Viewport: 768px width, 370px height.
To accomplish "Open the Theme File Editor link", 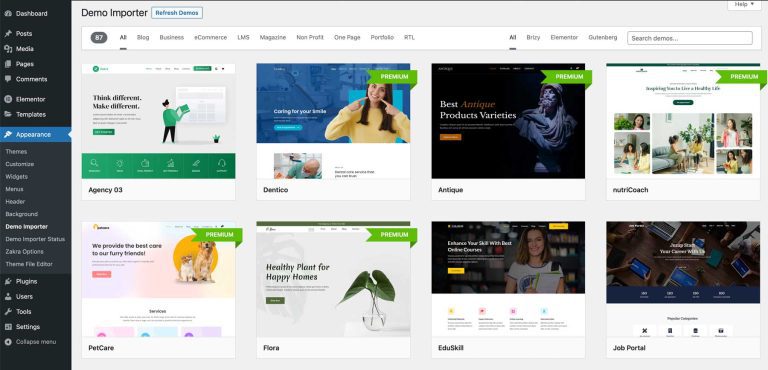I will click(29, 264).
